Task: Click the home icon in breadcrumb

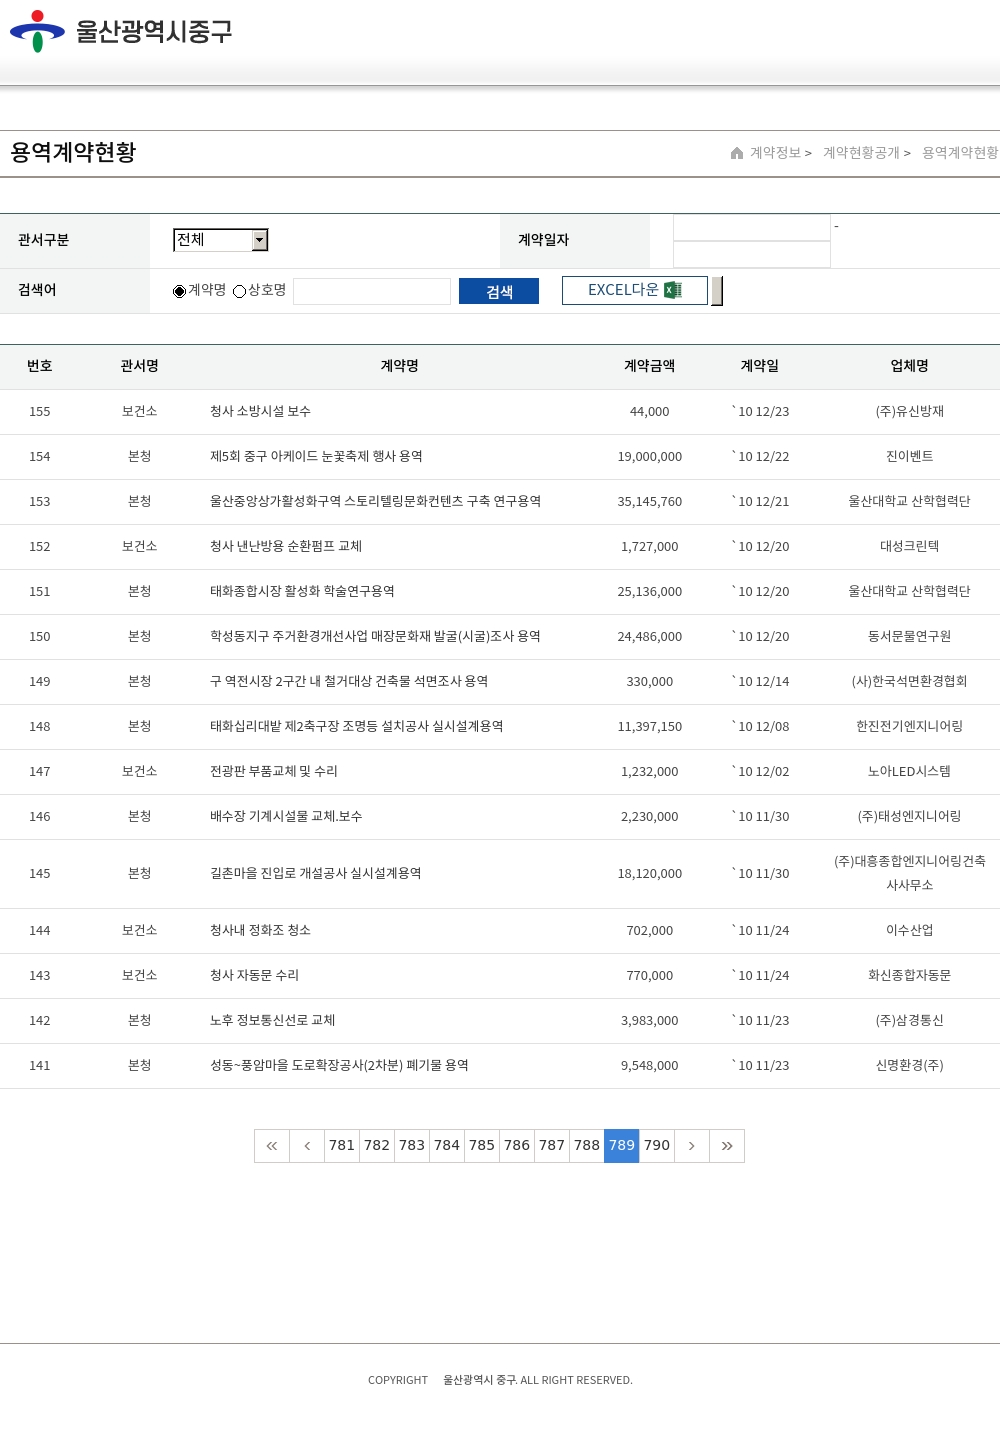Action: (737, 153)
